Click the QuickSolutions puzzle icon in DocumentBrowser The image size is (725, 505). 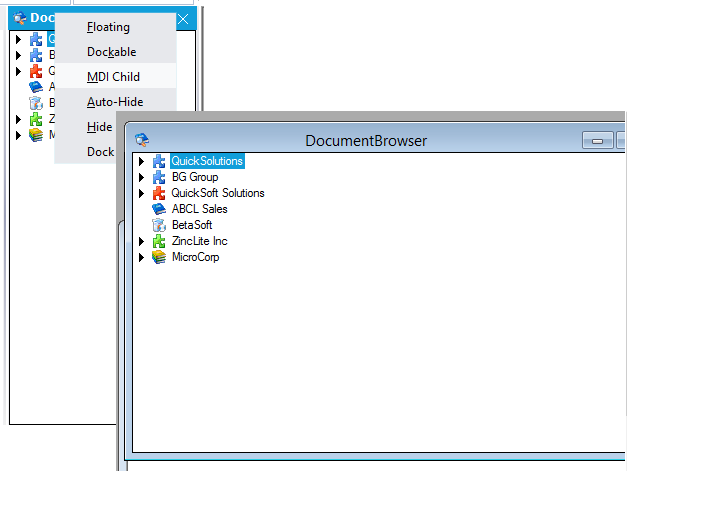(x=159, y=161)
